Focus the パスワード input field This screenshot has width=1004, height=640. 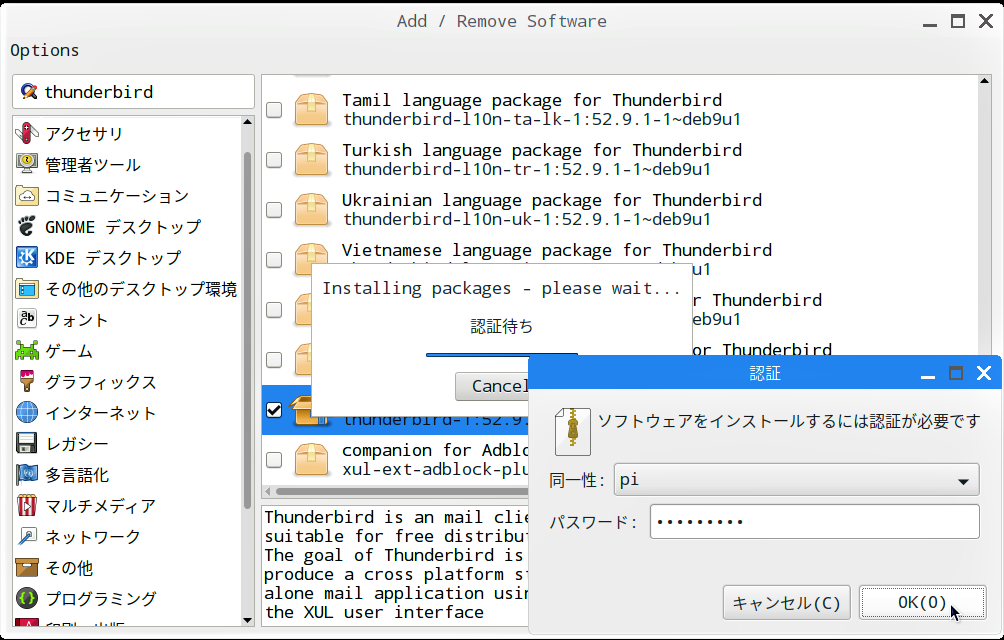[814, 522]
